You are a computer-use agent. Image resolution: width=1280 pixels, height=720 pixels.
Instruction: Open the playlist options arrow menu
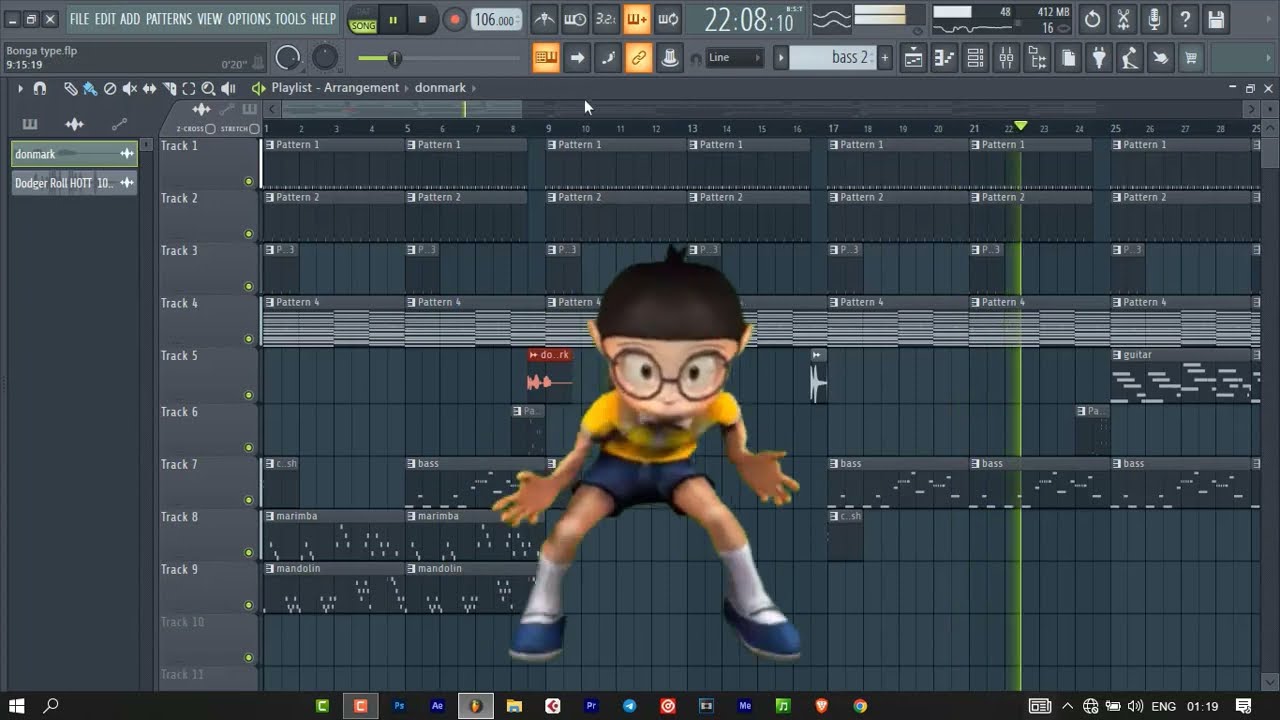coord(19,89)
